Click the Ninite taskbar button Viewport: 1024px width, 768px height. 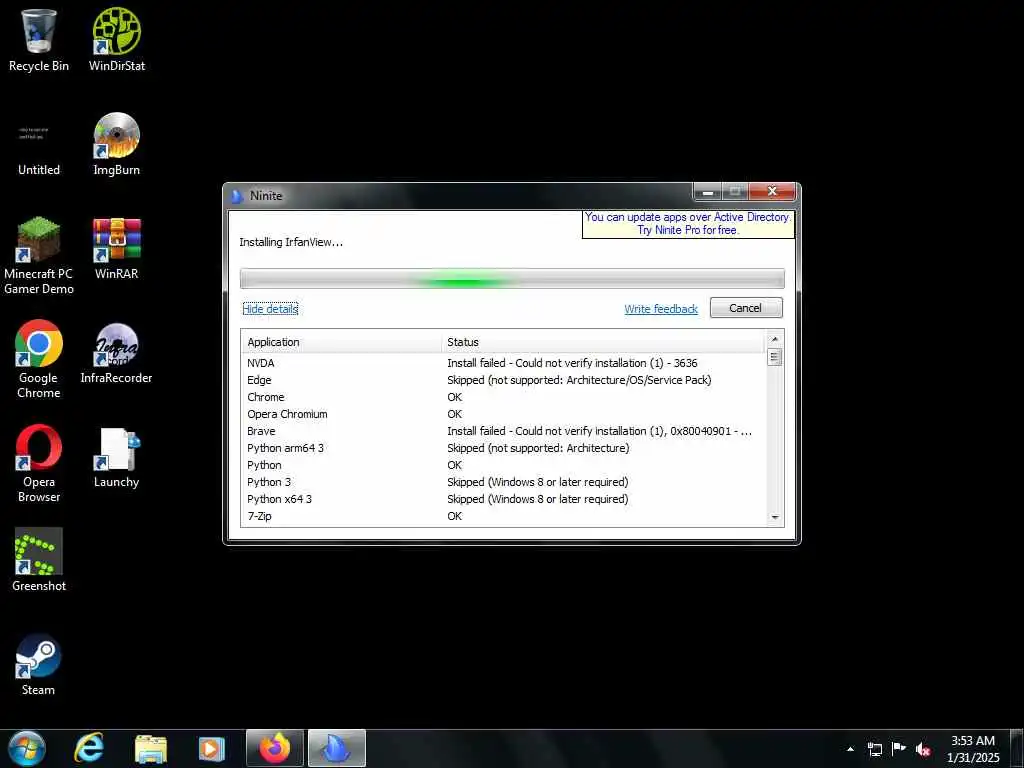tap(337, 748)
